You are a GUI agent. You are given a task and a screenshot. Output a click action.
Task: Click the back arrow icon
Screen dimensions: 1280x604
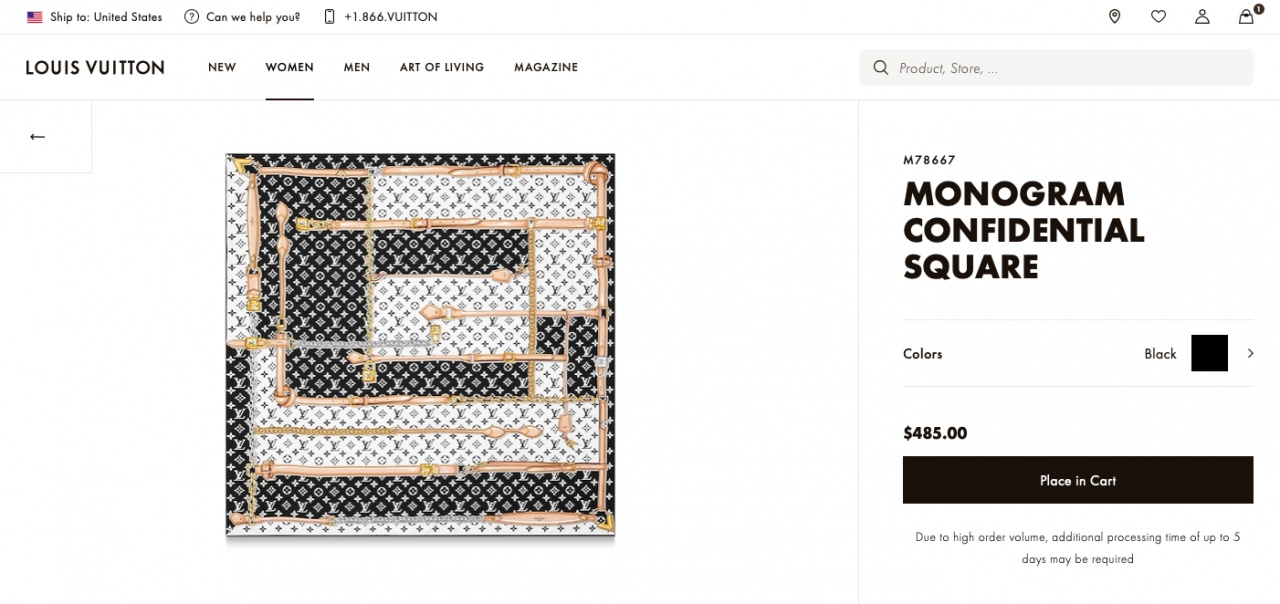pos(38,137)
